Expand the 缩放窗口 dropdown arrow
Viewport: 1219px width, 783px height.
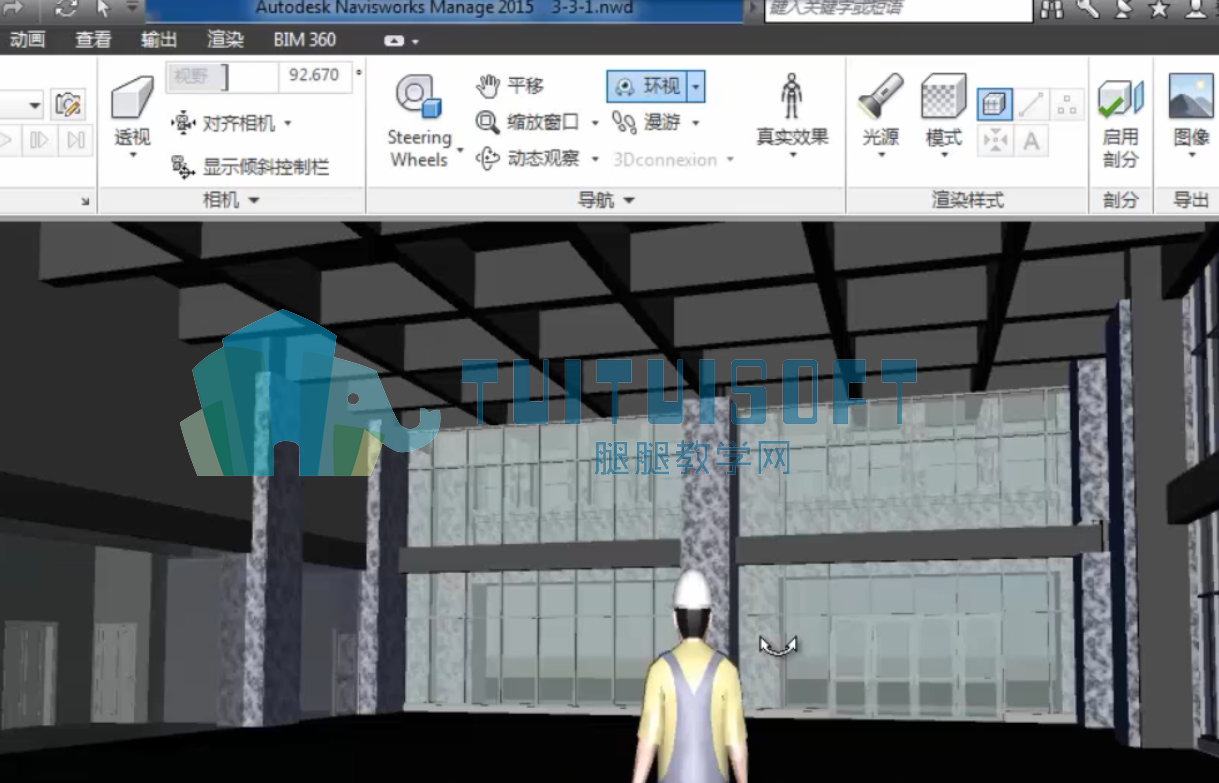pyautogui.click(x=594, y=123)
